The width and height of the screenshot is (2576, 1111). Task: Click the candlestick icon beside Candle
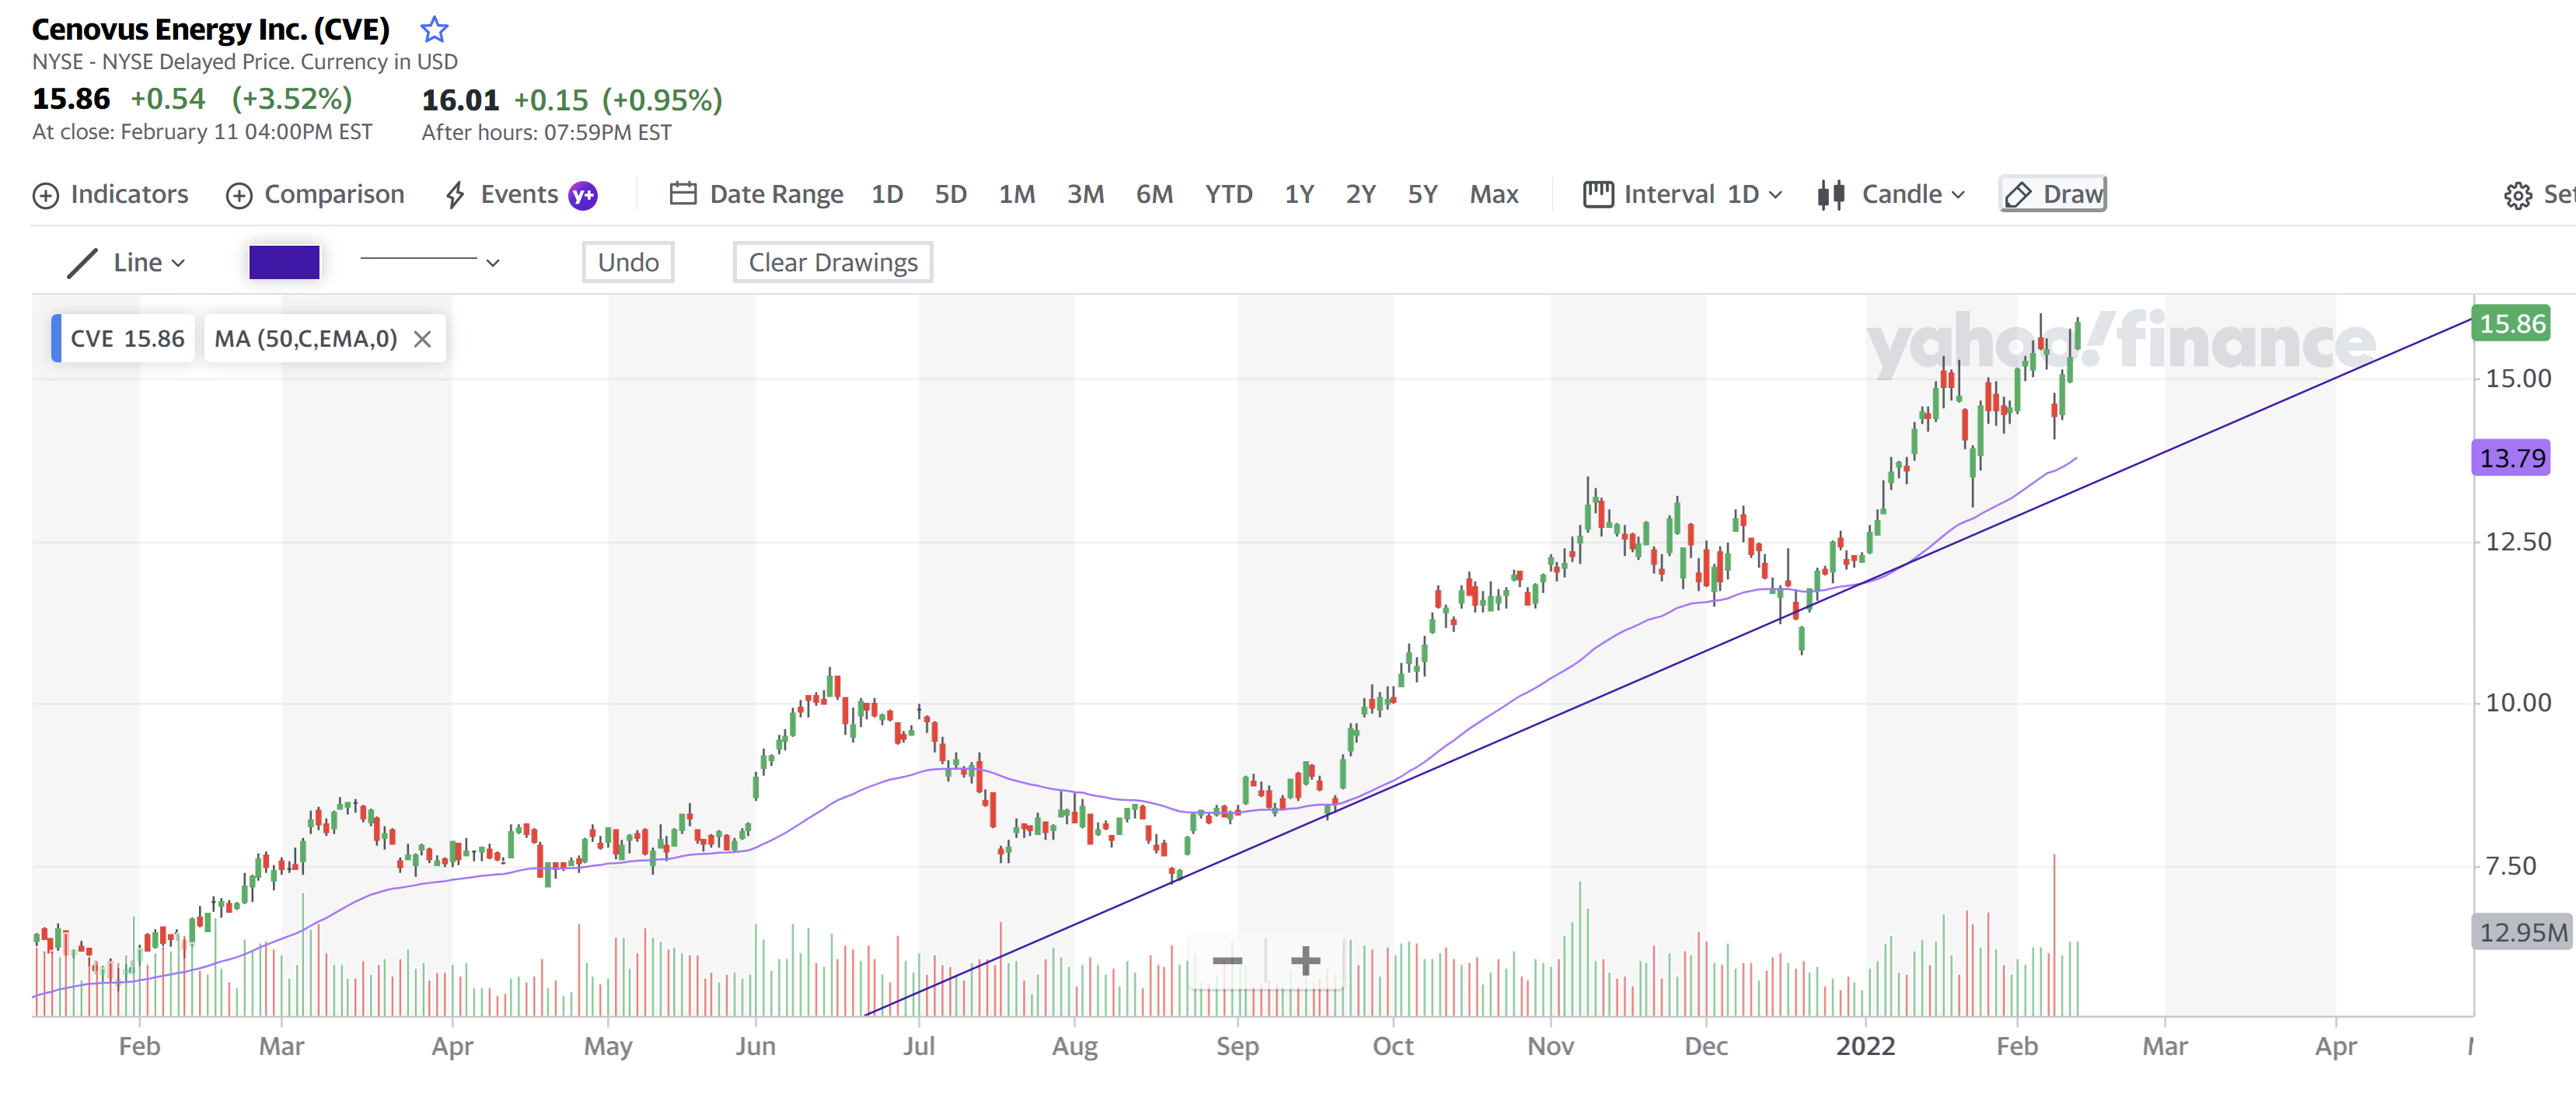click(1831, 194)
